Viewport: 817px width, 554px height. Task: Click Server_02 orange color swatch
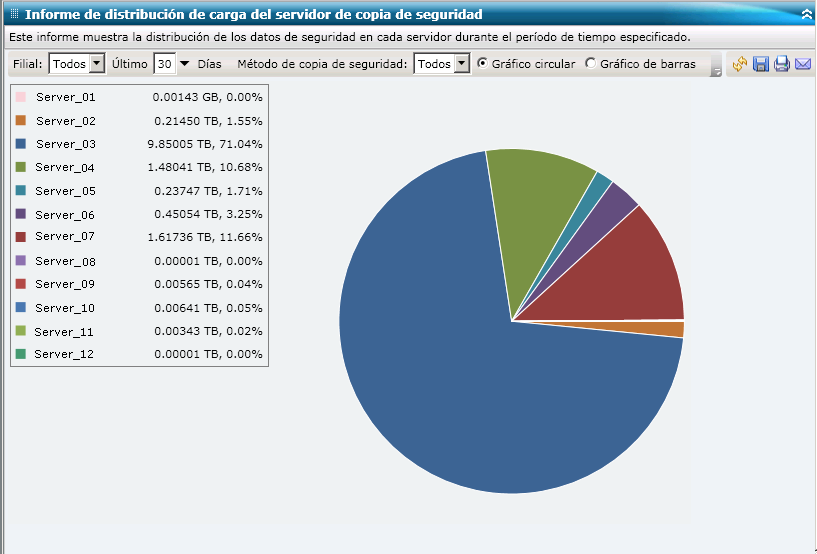pyautogui.click(x=21, y=120)
